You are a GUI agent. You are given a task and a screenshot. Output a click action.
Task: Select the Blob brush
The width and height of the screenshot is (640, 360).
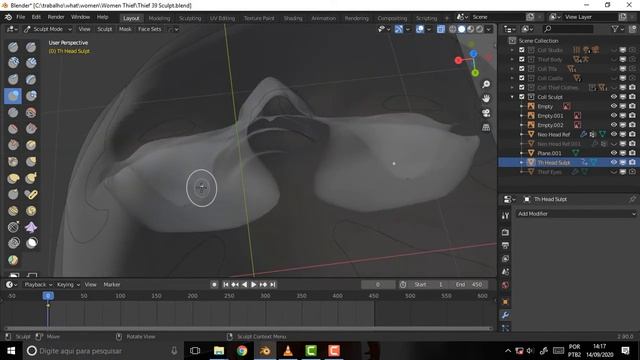tap(31, 96)
